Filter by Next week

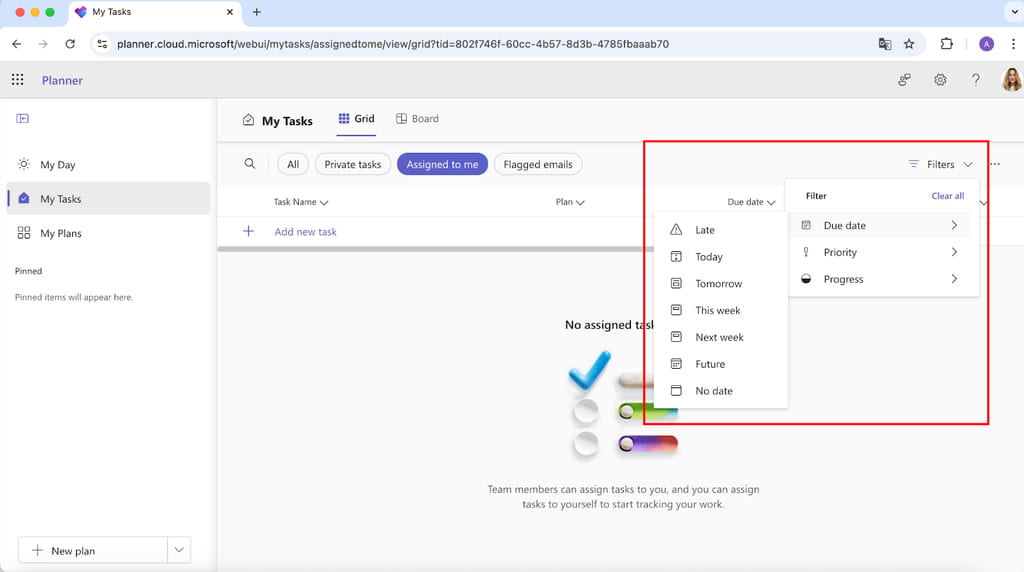[720, 337]
